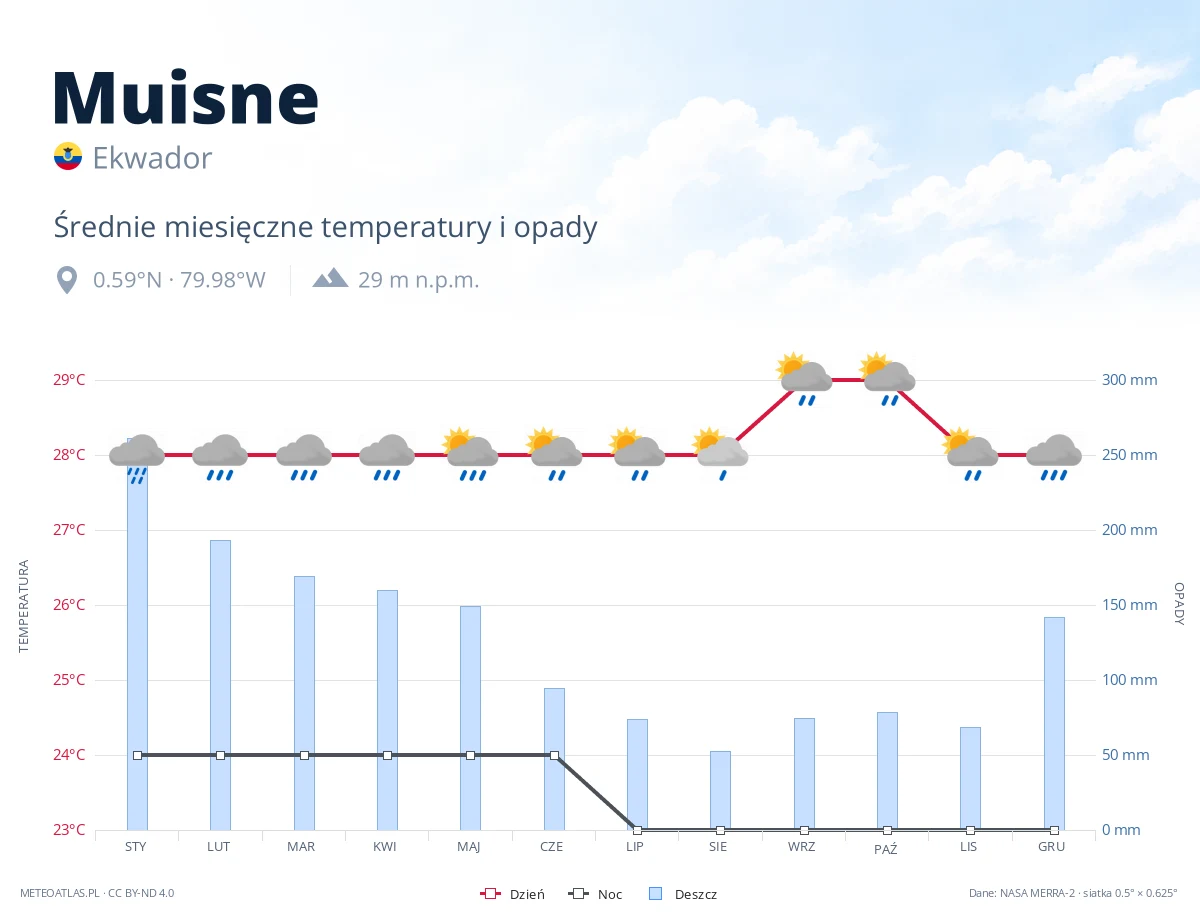Image resolution: width=1200 pixels, height=920 pixels.
Task: Click the August light rain weather icon
Action: pyautogui.click(x=720, y=454)
